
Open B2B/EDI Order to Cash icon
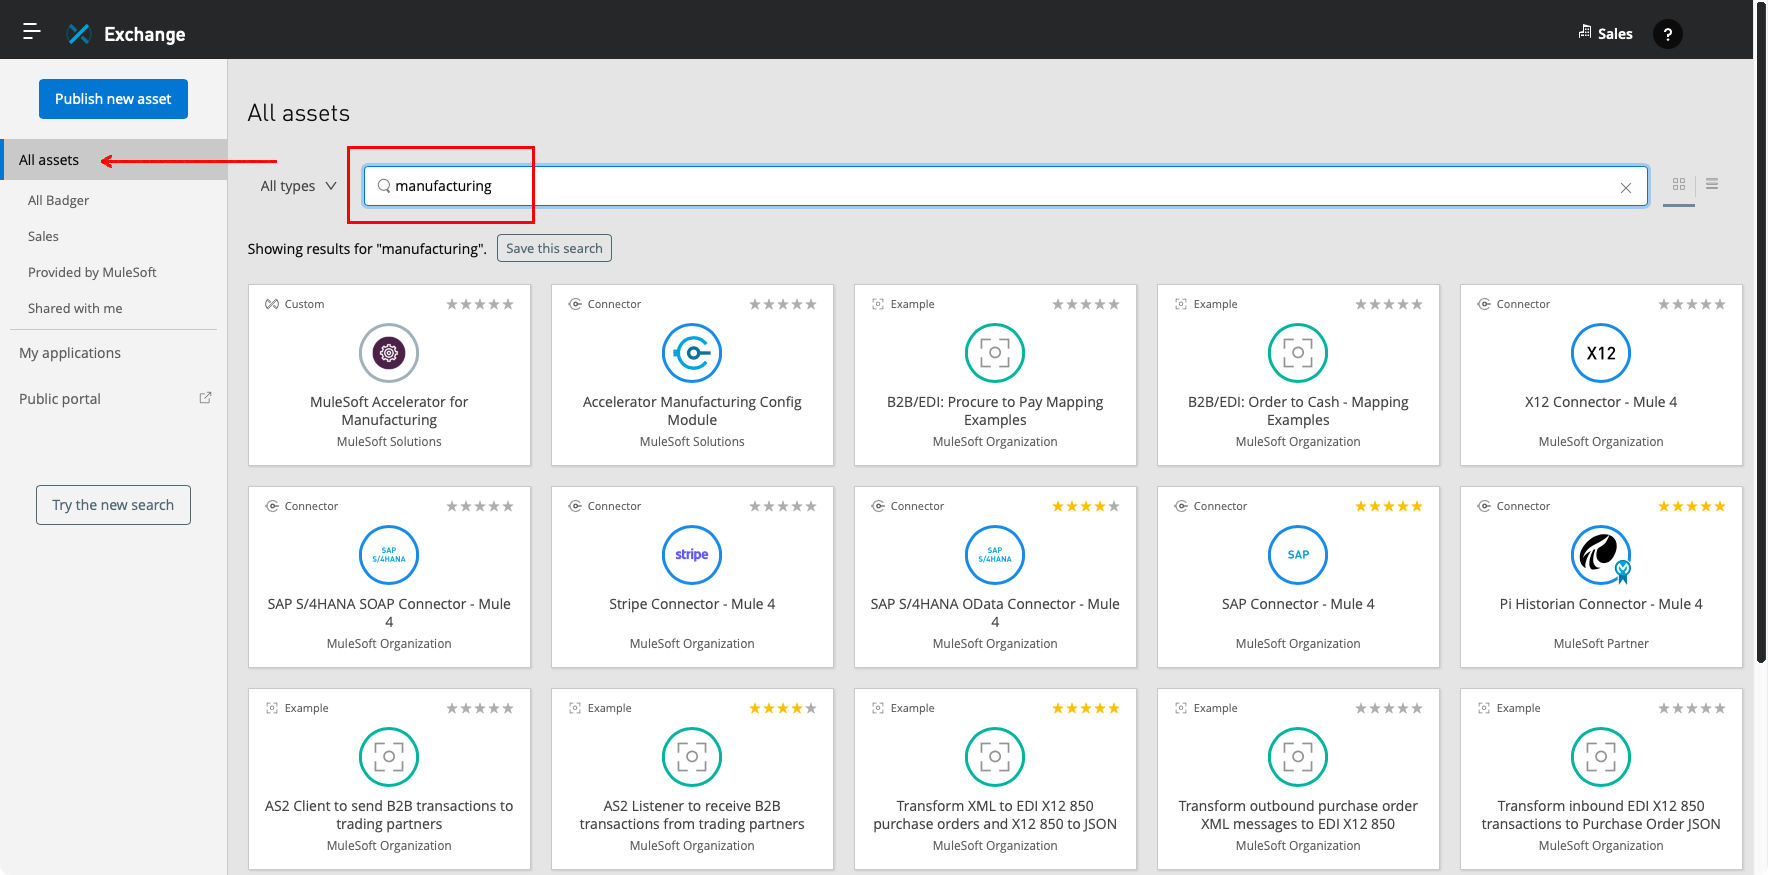[1298, 353]
